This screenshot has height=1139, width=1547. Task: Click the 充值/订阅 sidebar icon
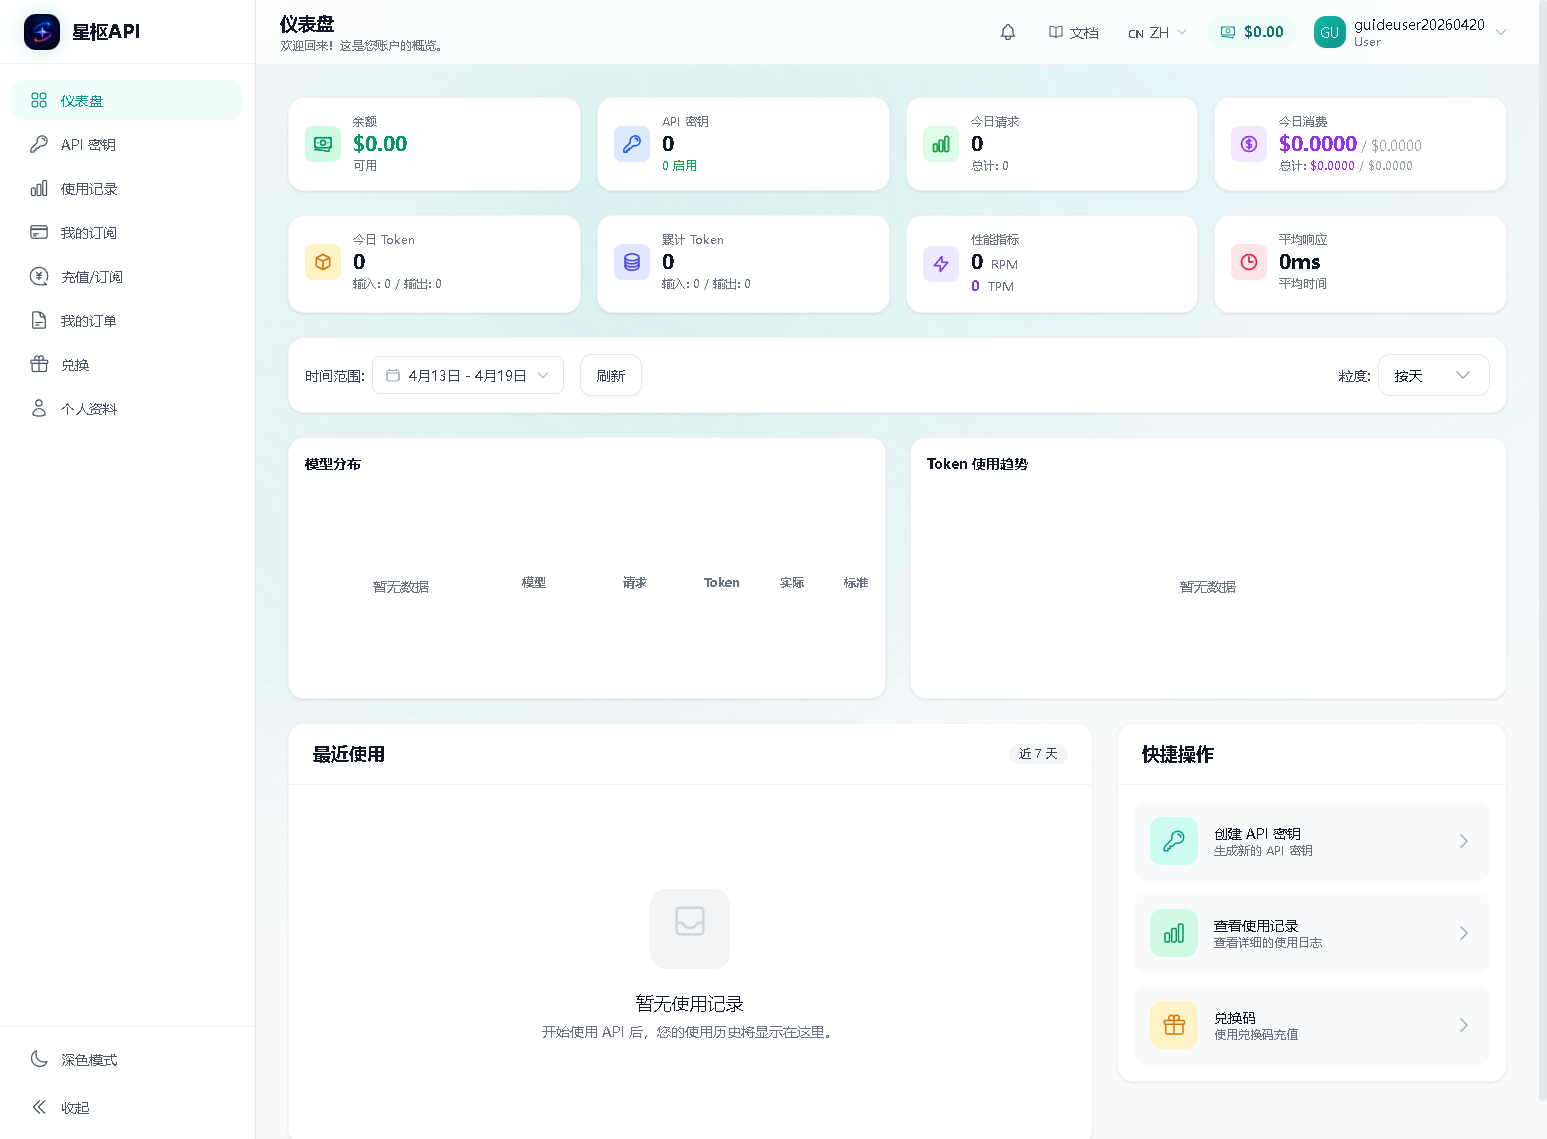(x=91, y=276)
